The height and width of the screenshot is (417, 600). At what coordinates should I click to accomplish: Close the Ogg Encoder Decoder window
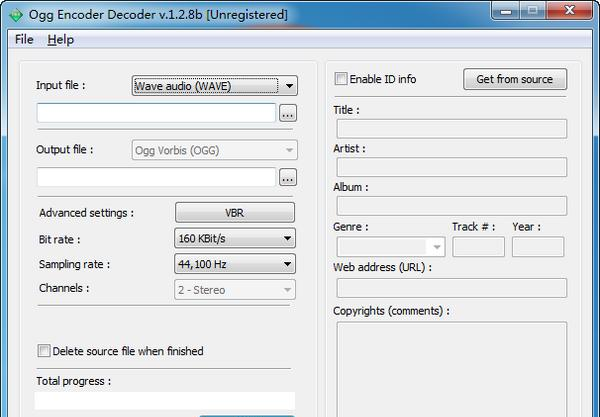pos(570,11)
